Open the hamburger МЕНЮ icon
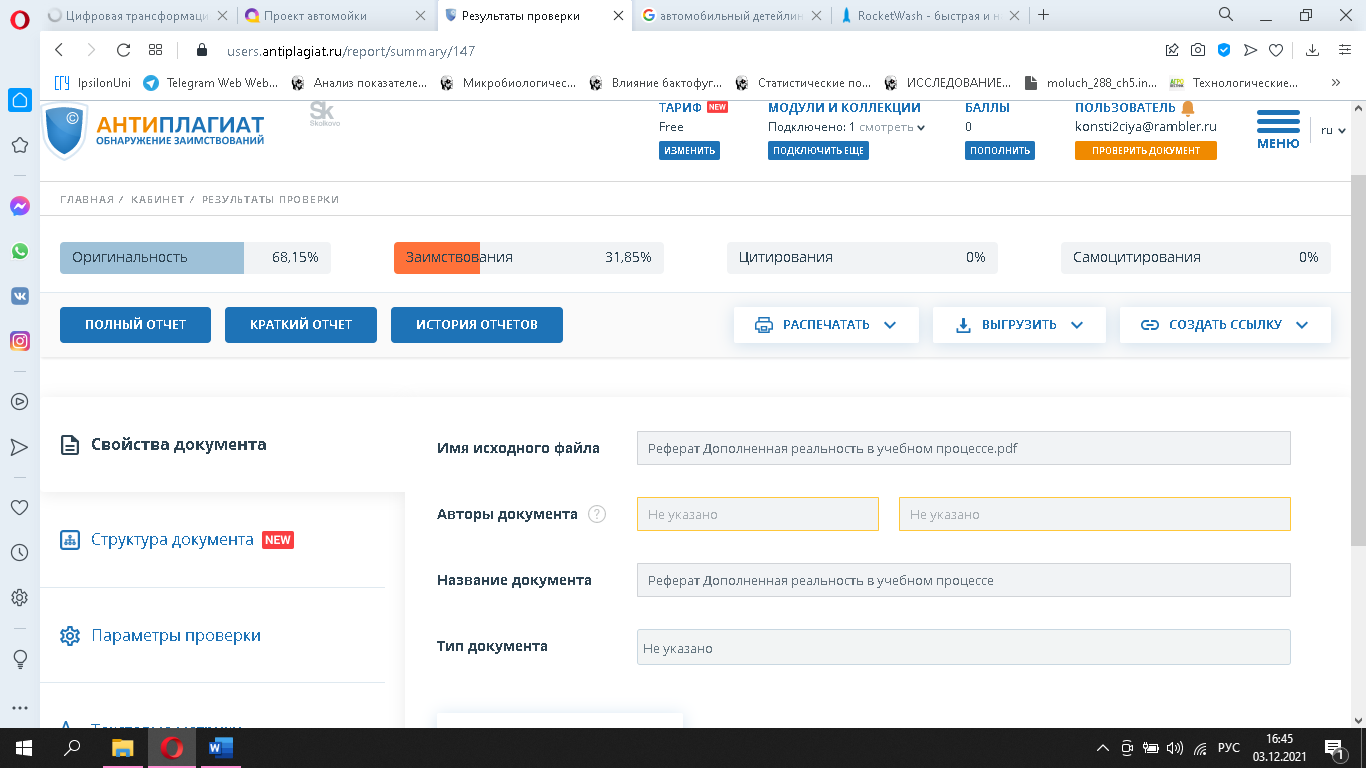Viewport: 1366px width, 768px height. (x=1277, y=124)
